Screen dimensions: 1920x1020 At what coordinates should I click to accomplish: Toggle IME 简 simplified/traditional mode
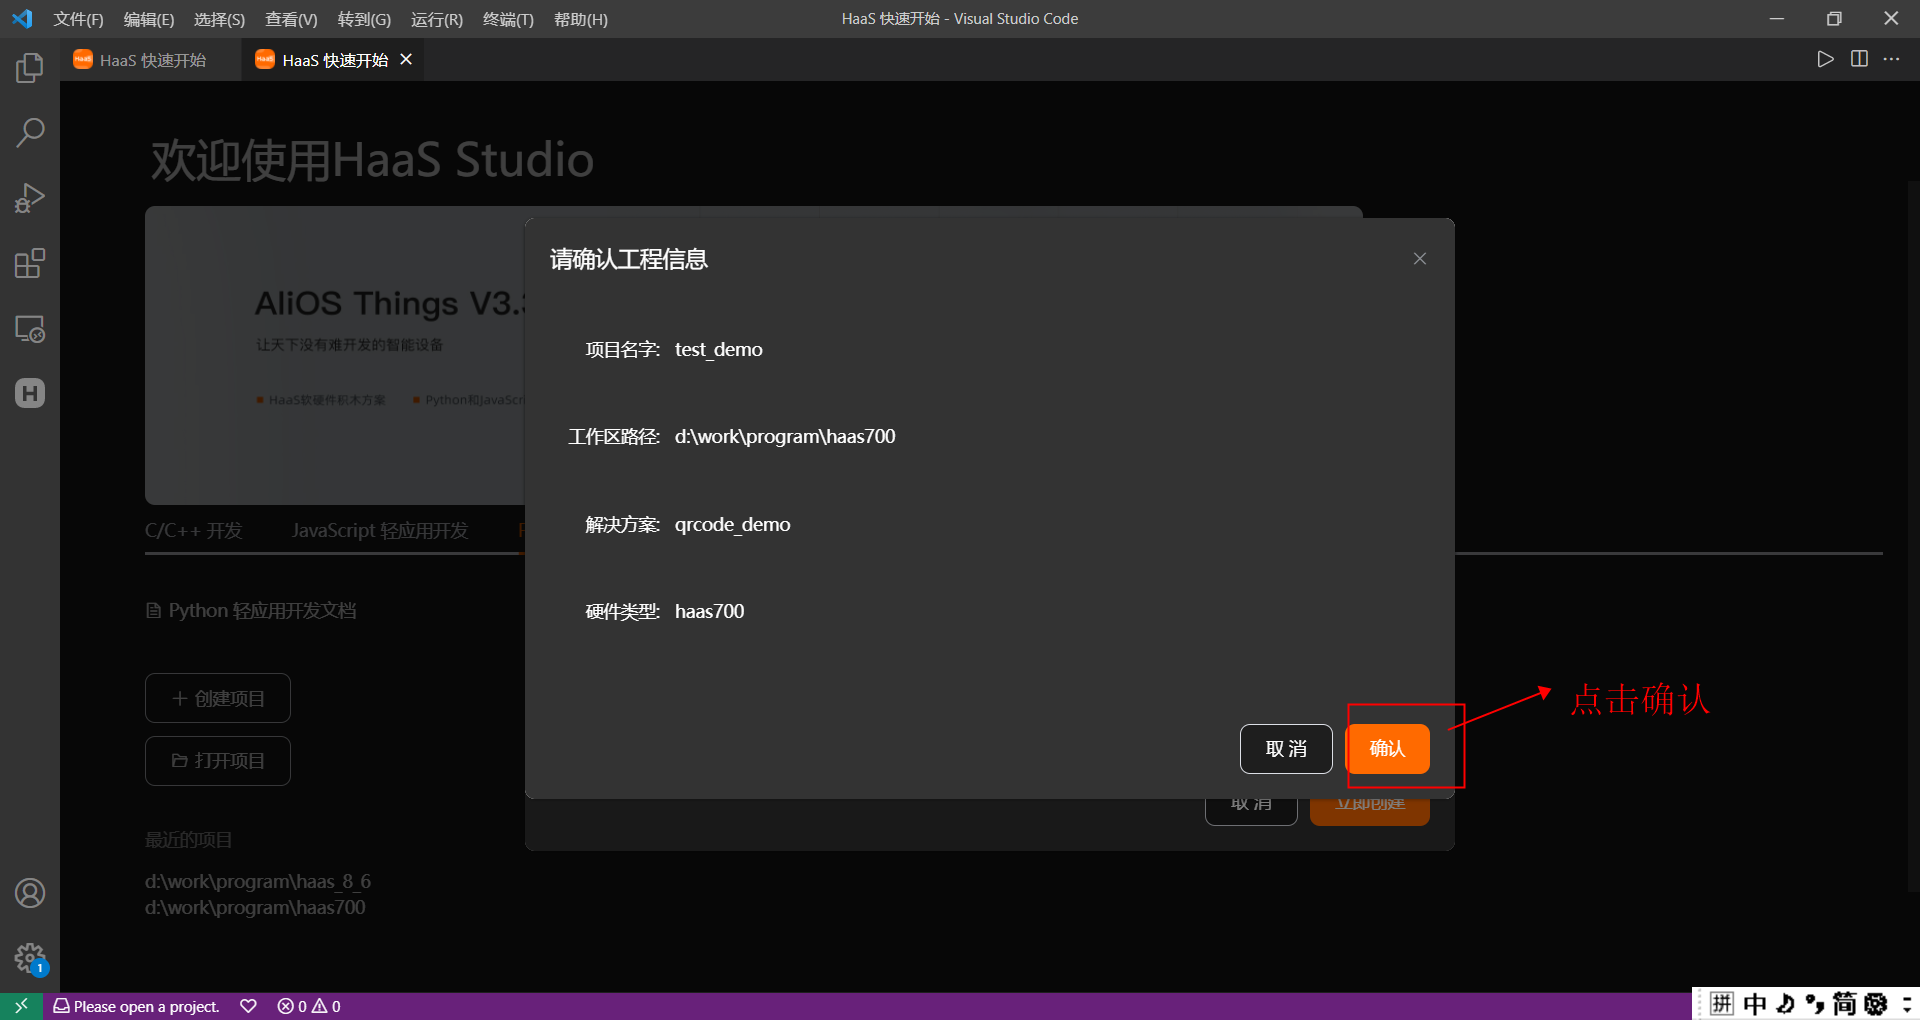point(1845,1003)
